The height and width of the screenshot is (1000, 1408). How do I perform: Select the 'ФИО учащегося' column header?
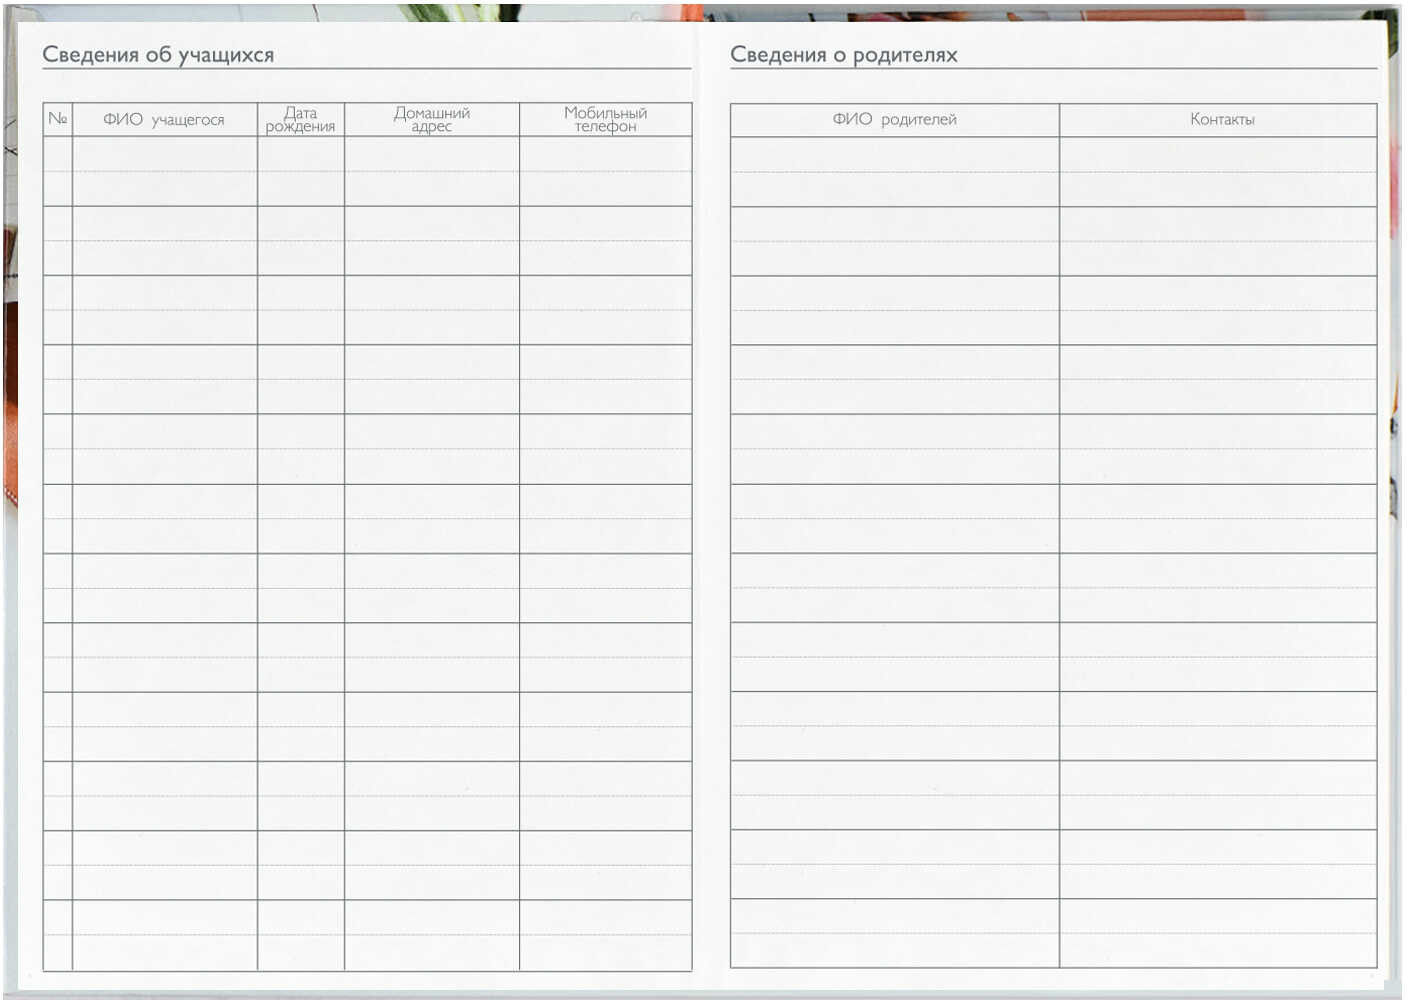[164, 119]
